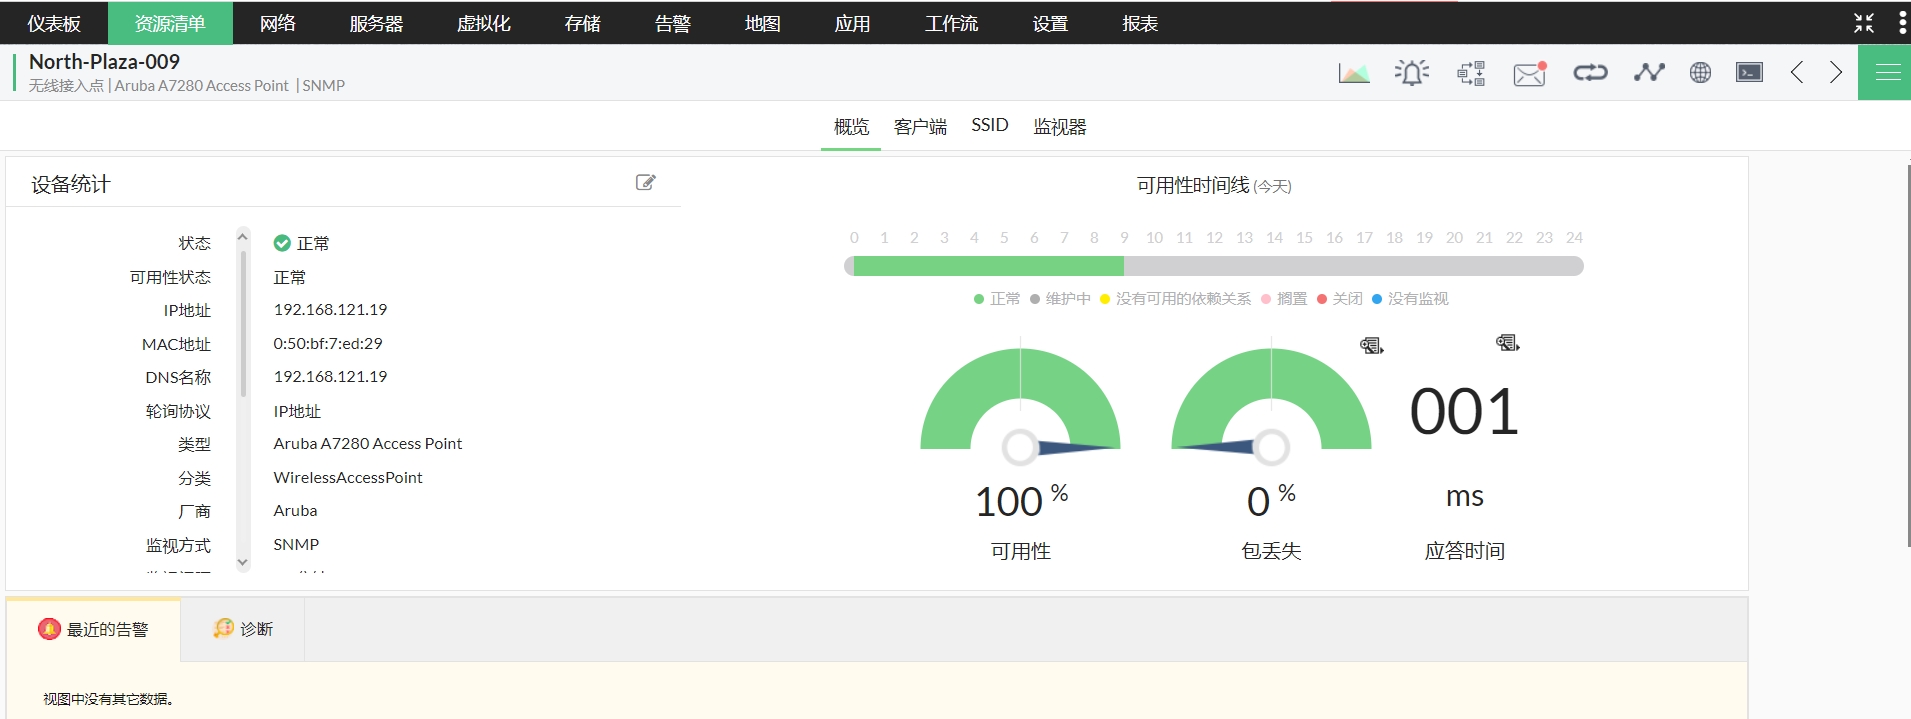Switch to the 客户端 tab
The height and width of the screenshot is (719, 1911).
click(x=920, y=127)
